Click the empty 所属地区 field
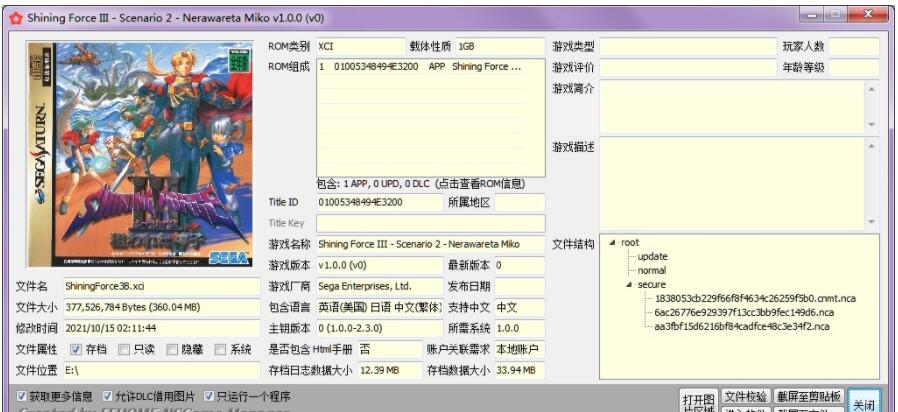The image size is (898, 412). (x=520, y=202)
